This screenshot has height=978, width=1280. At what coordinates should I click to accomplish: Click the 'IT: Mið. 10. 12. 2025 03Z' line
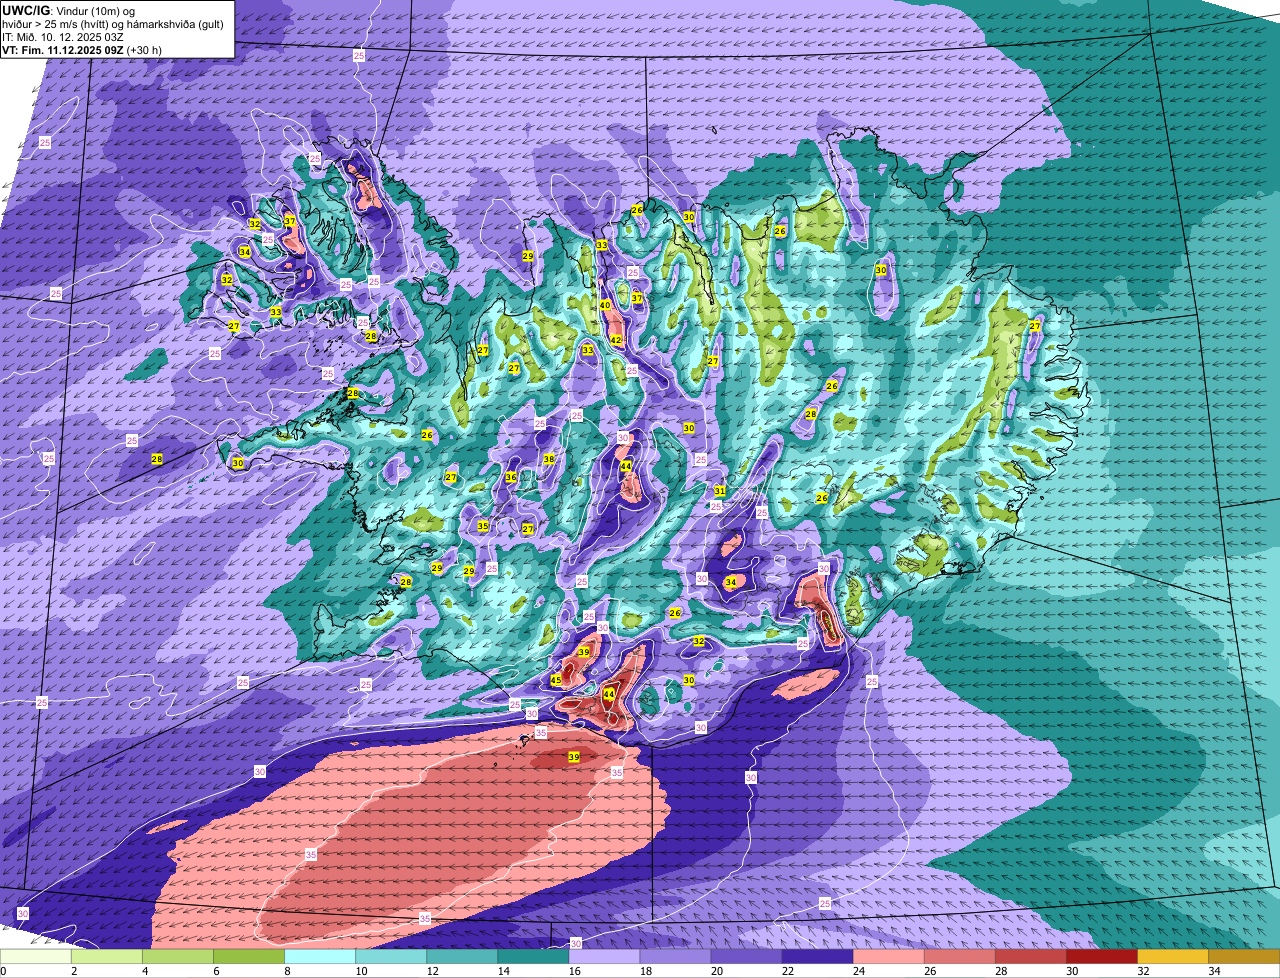click(63, 37)
